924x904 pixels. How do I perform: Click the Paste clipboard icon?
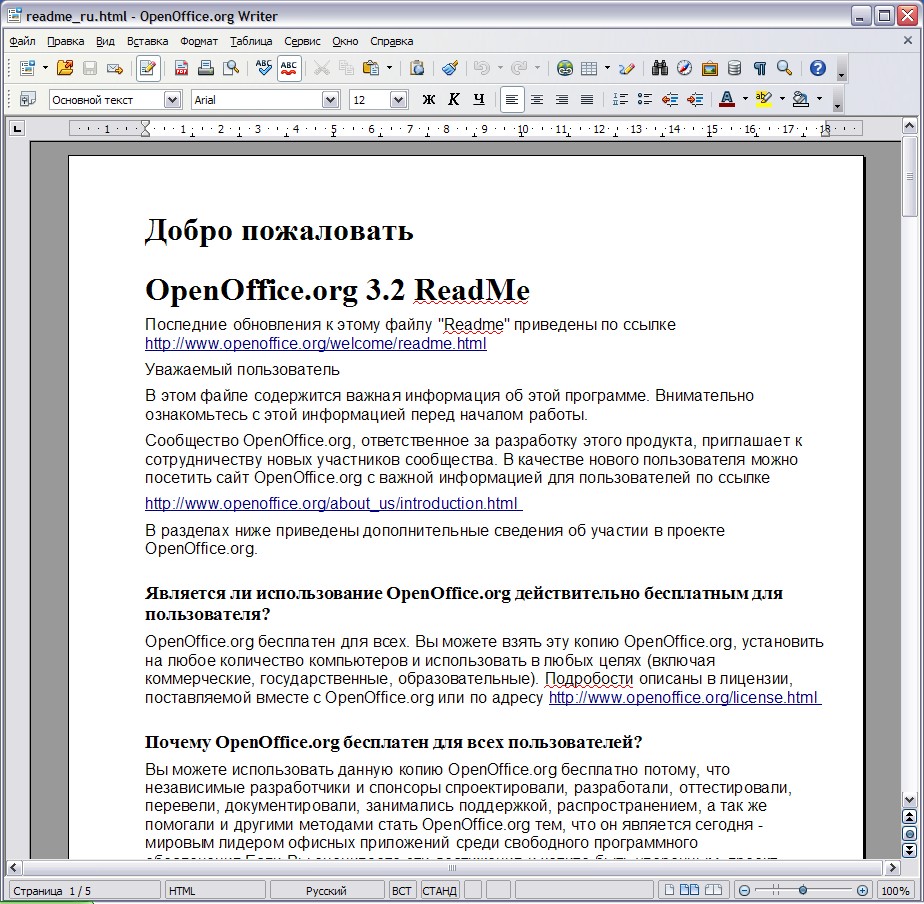[x=371, y=68]
